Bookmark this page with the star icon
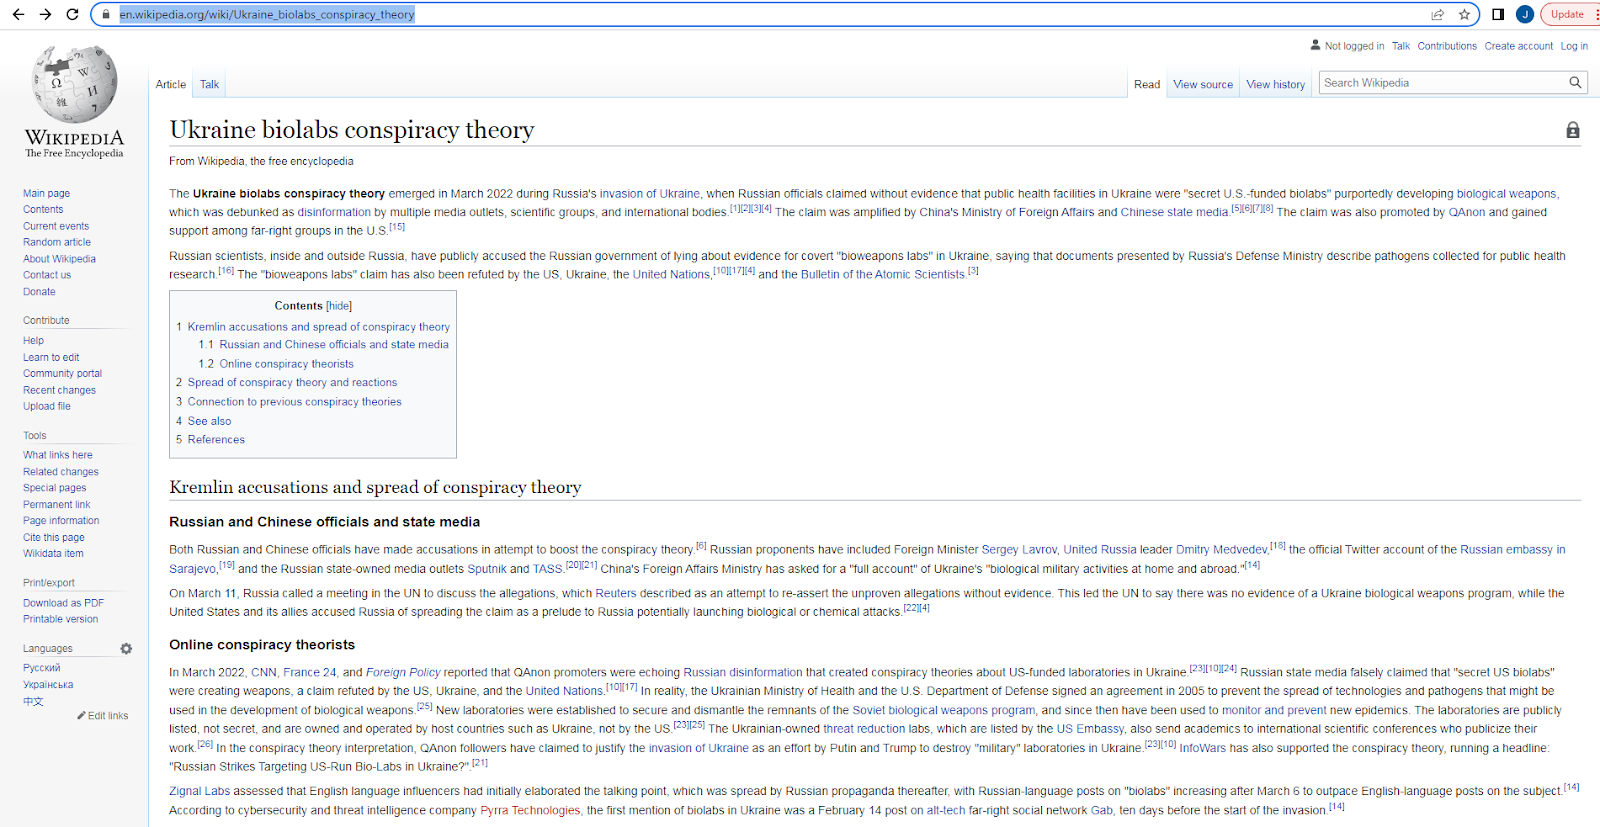 tap(1464, 14)
